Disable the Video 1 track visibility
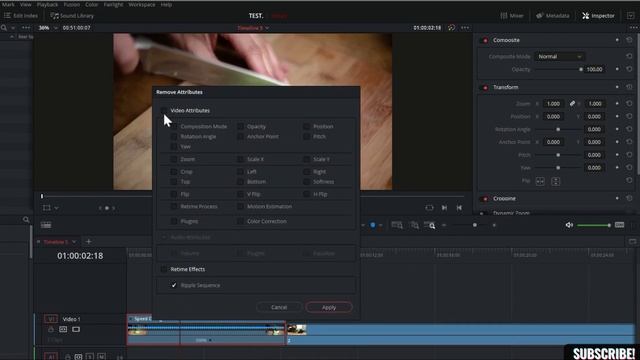This screenshot has width=640, height=360. tap(76, 329)
